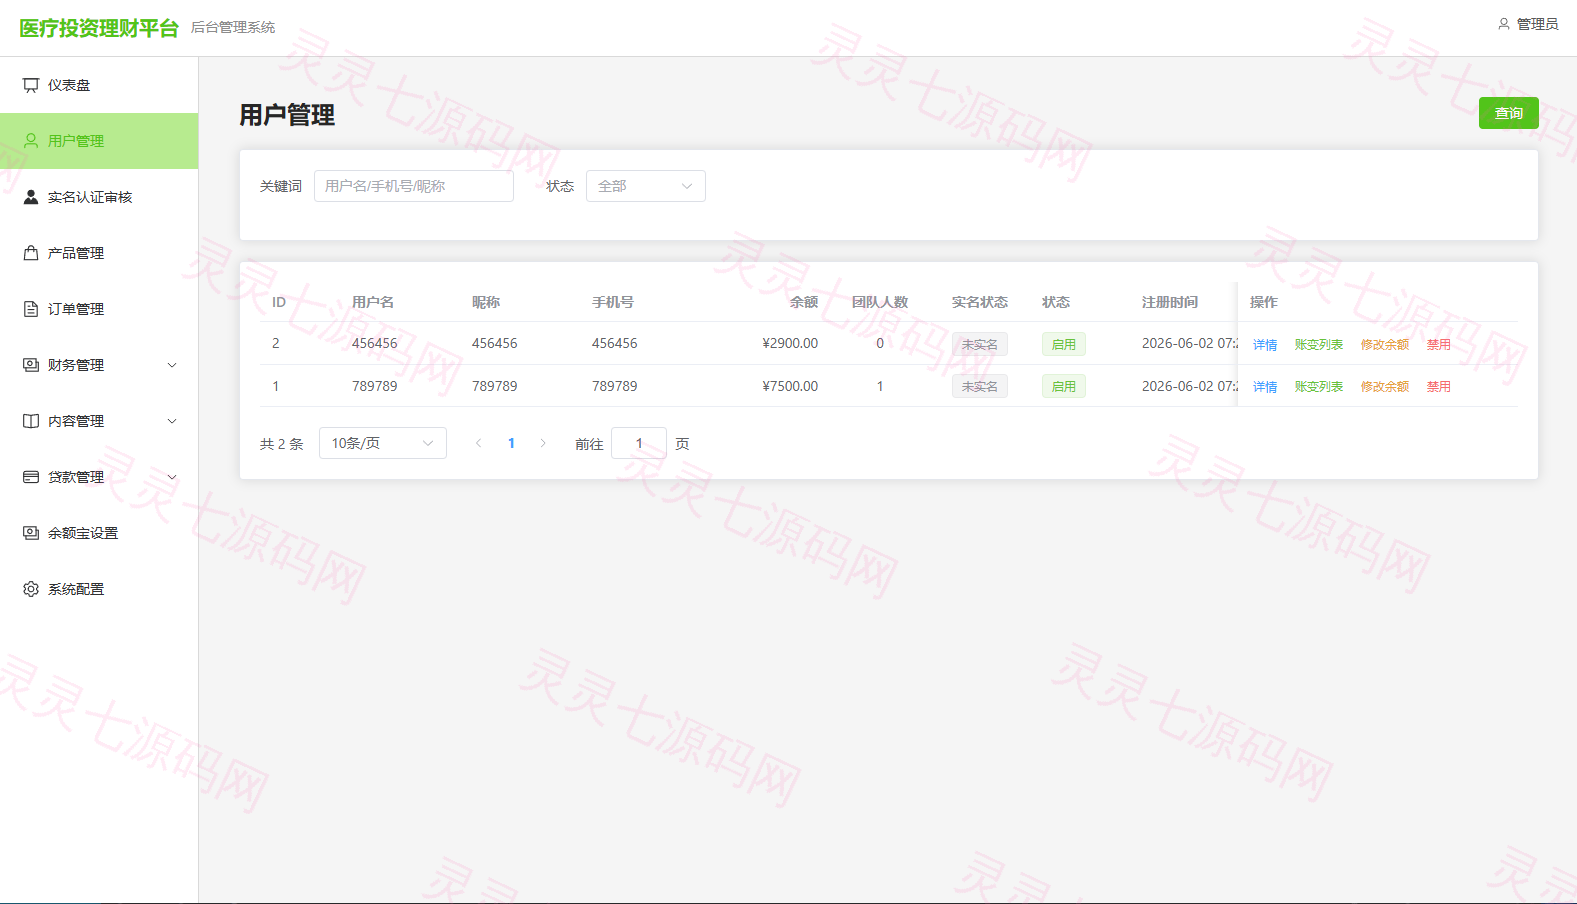
Task: Click the 前往 page number input box
Action: click(639, 443)
